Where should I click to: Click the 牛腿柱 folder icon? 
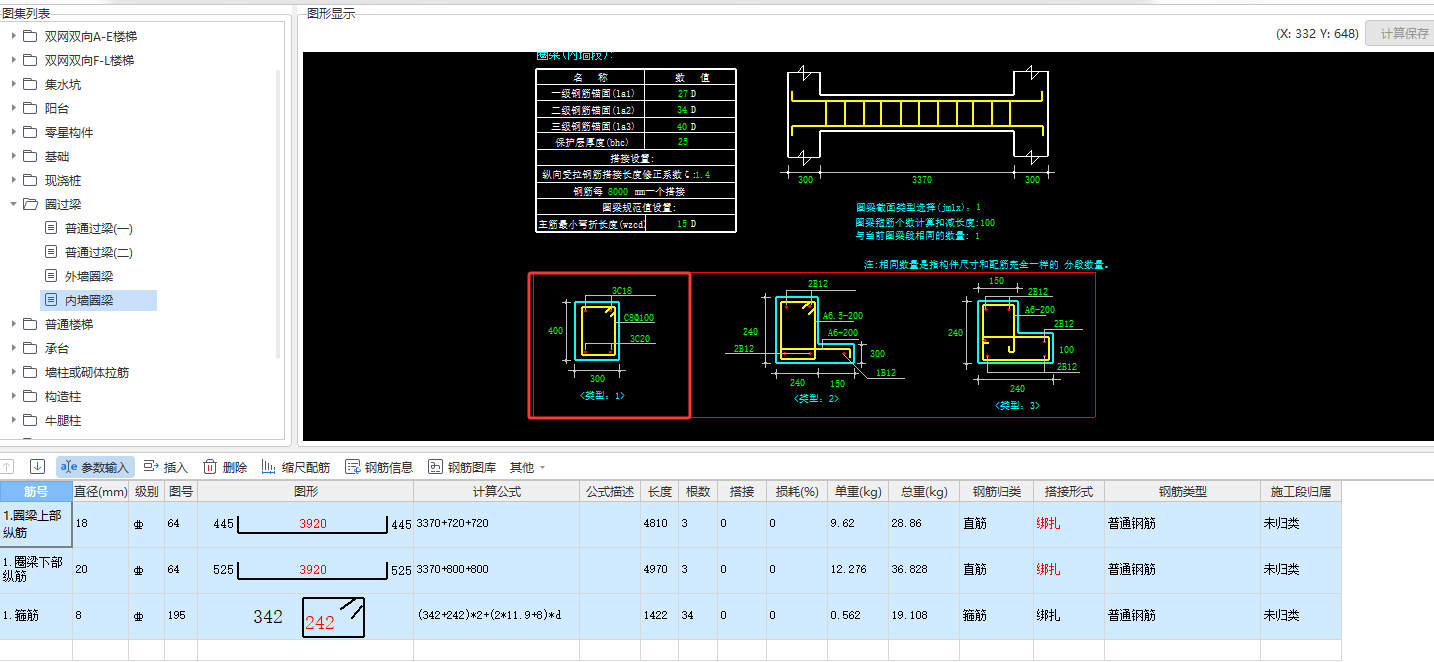[x=30, y=420]
